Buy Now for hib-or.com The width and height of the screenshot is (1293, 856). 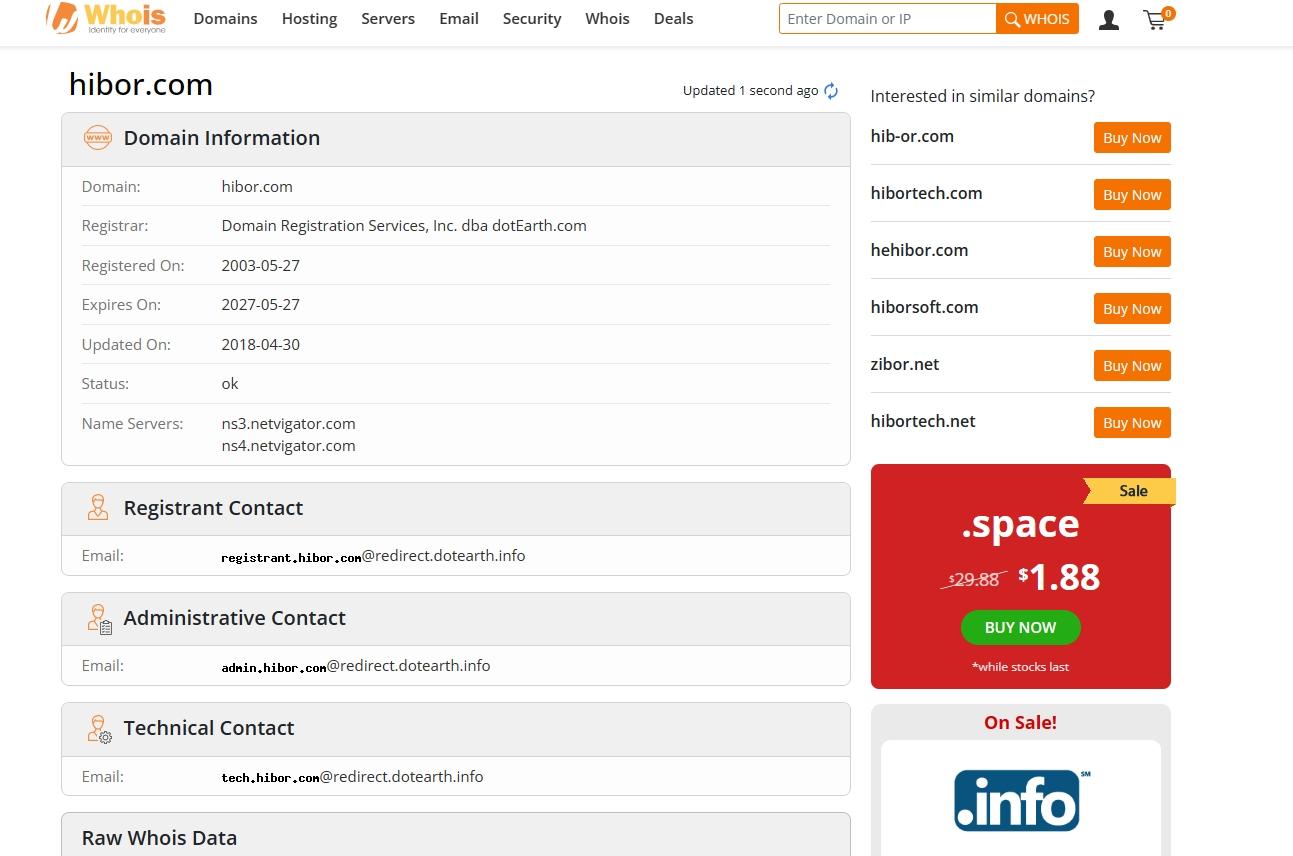[x=1132, y=138]
